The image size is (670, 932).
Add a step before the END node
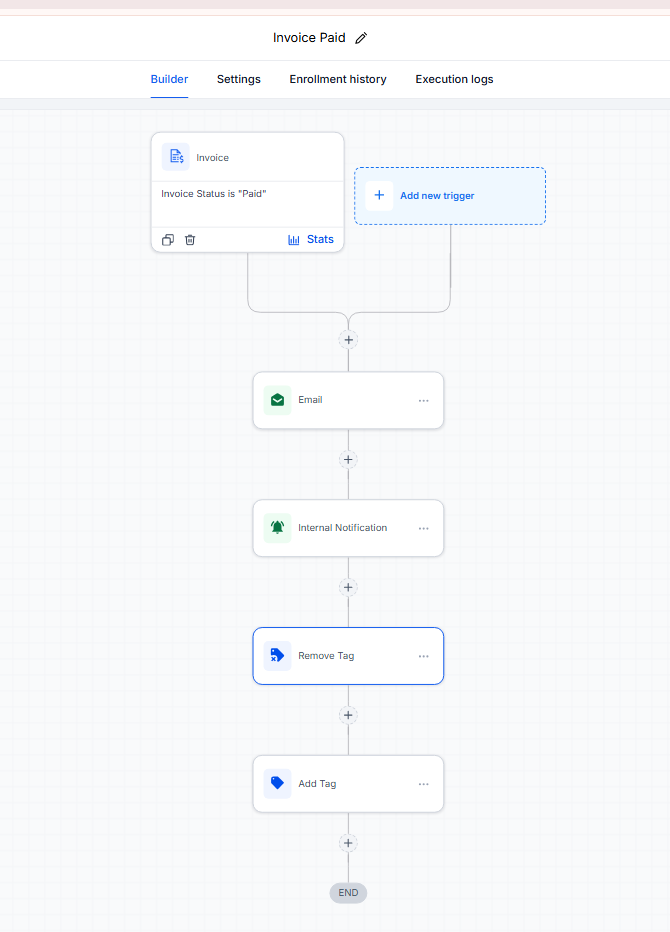click(x=348, y=843)
